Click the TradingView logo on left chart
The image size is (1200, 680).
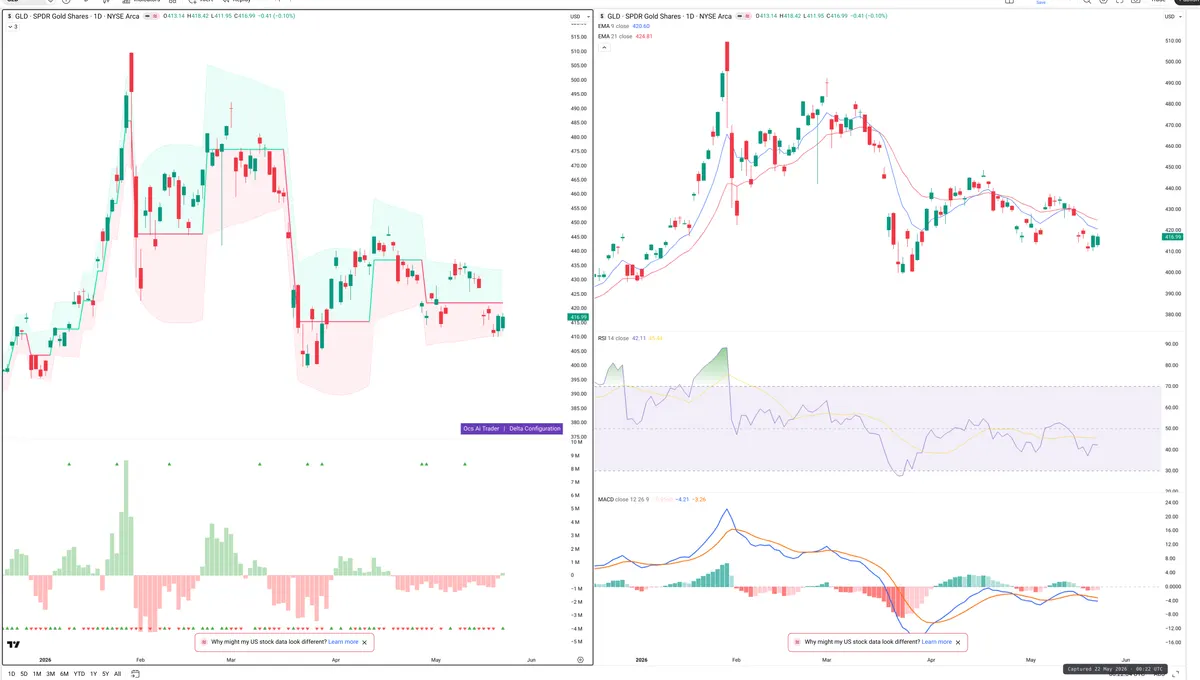pos(14,646)
